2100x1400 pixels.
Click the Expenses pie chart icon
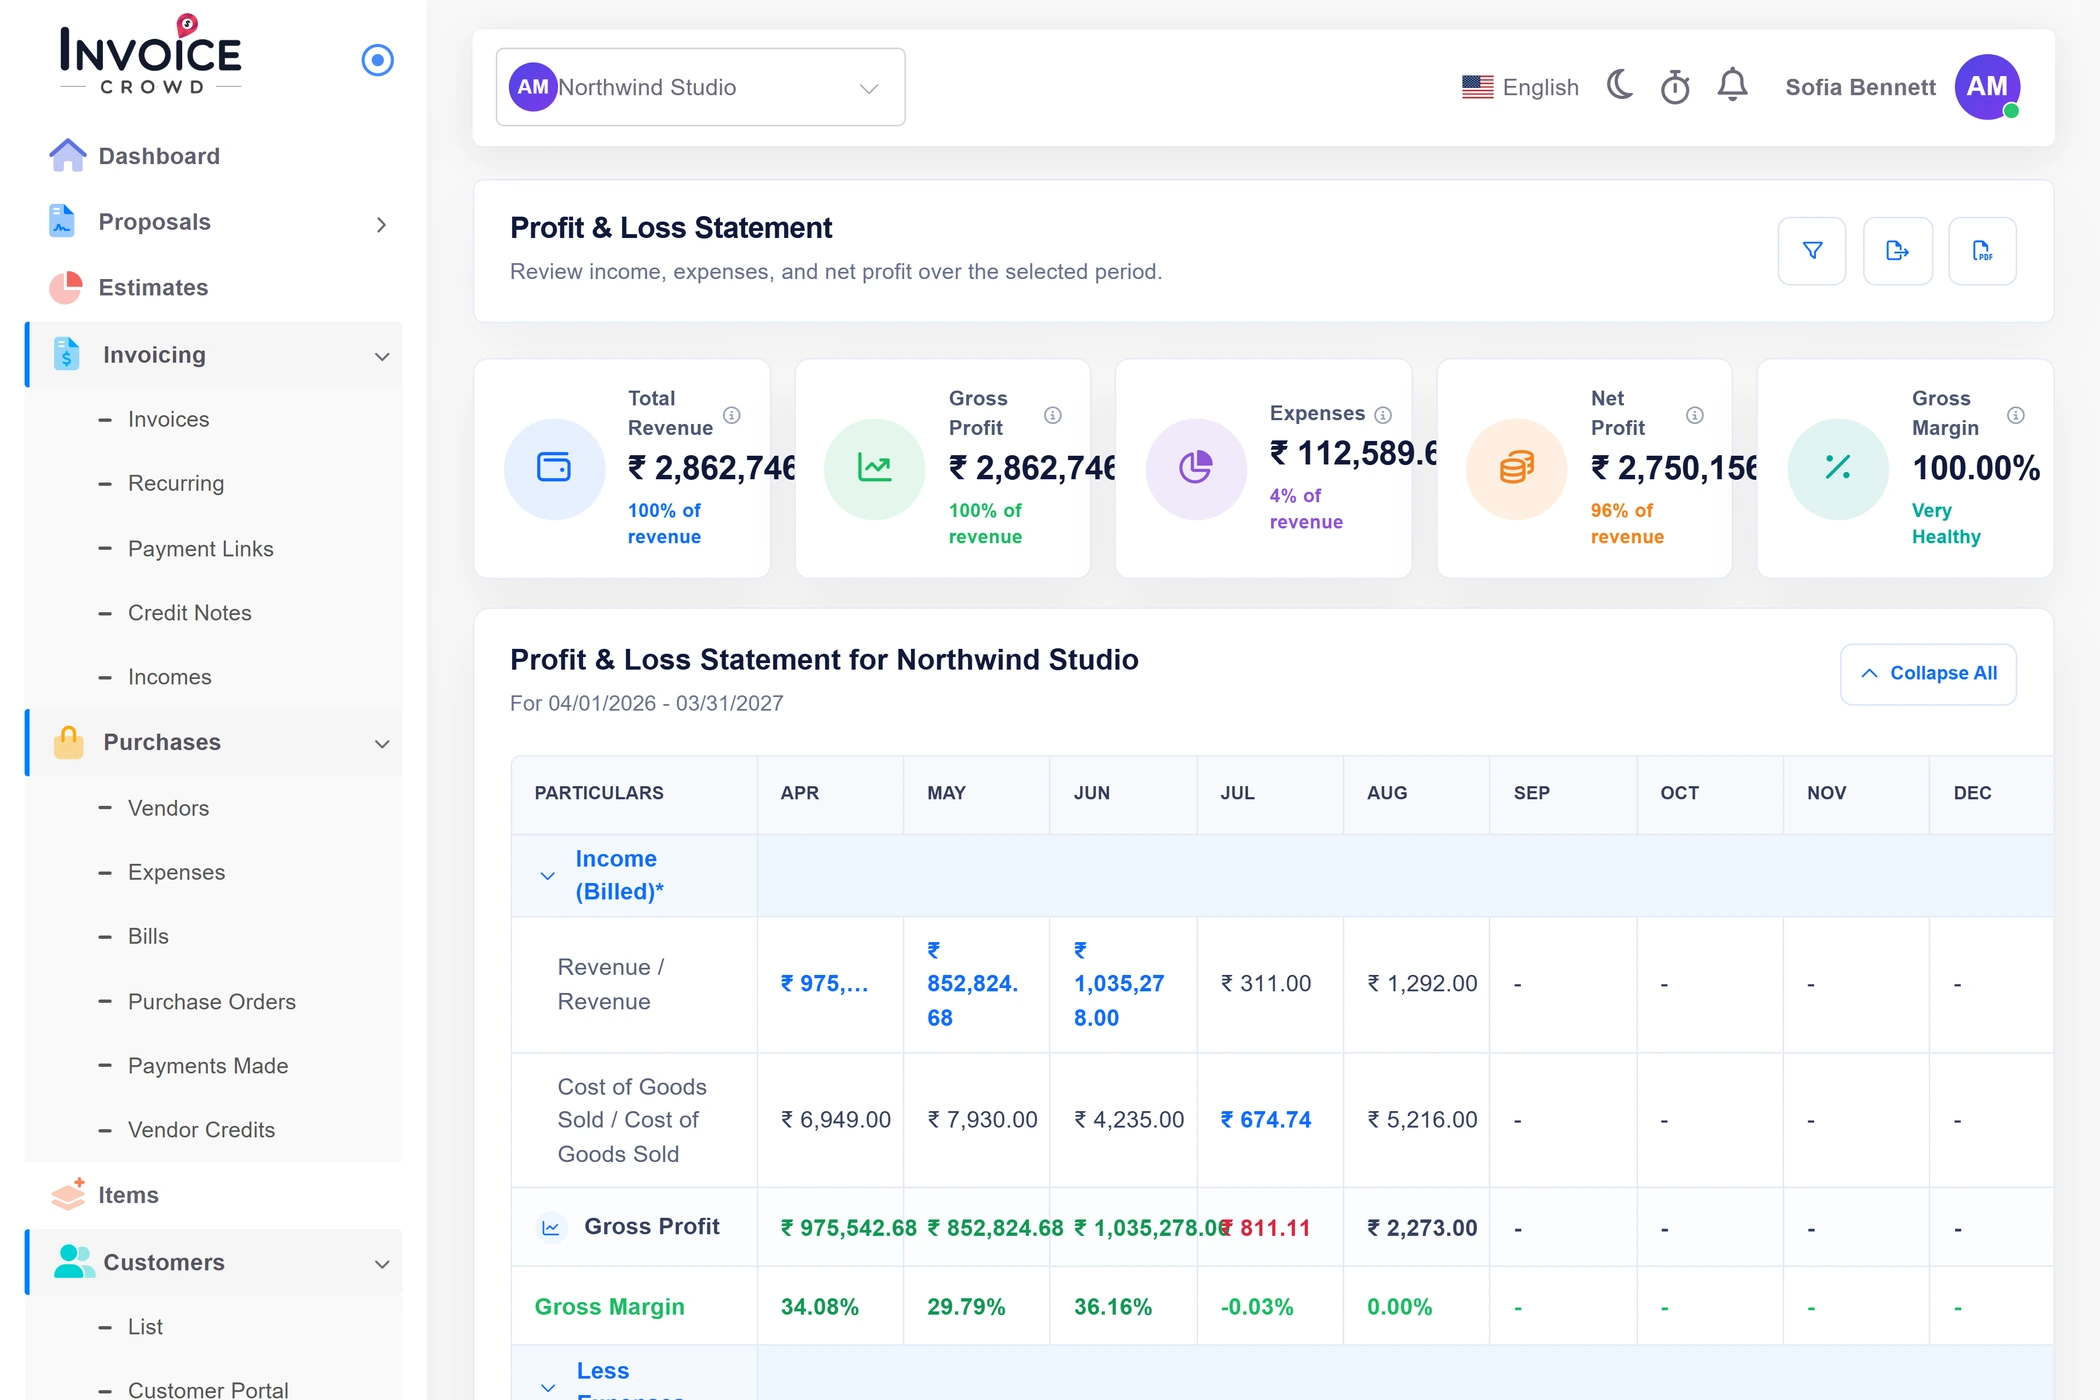(x=1196, y=468)
